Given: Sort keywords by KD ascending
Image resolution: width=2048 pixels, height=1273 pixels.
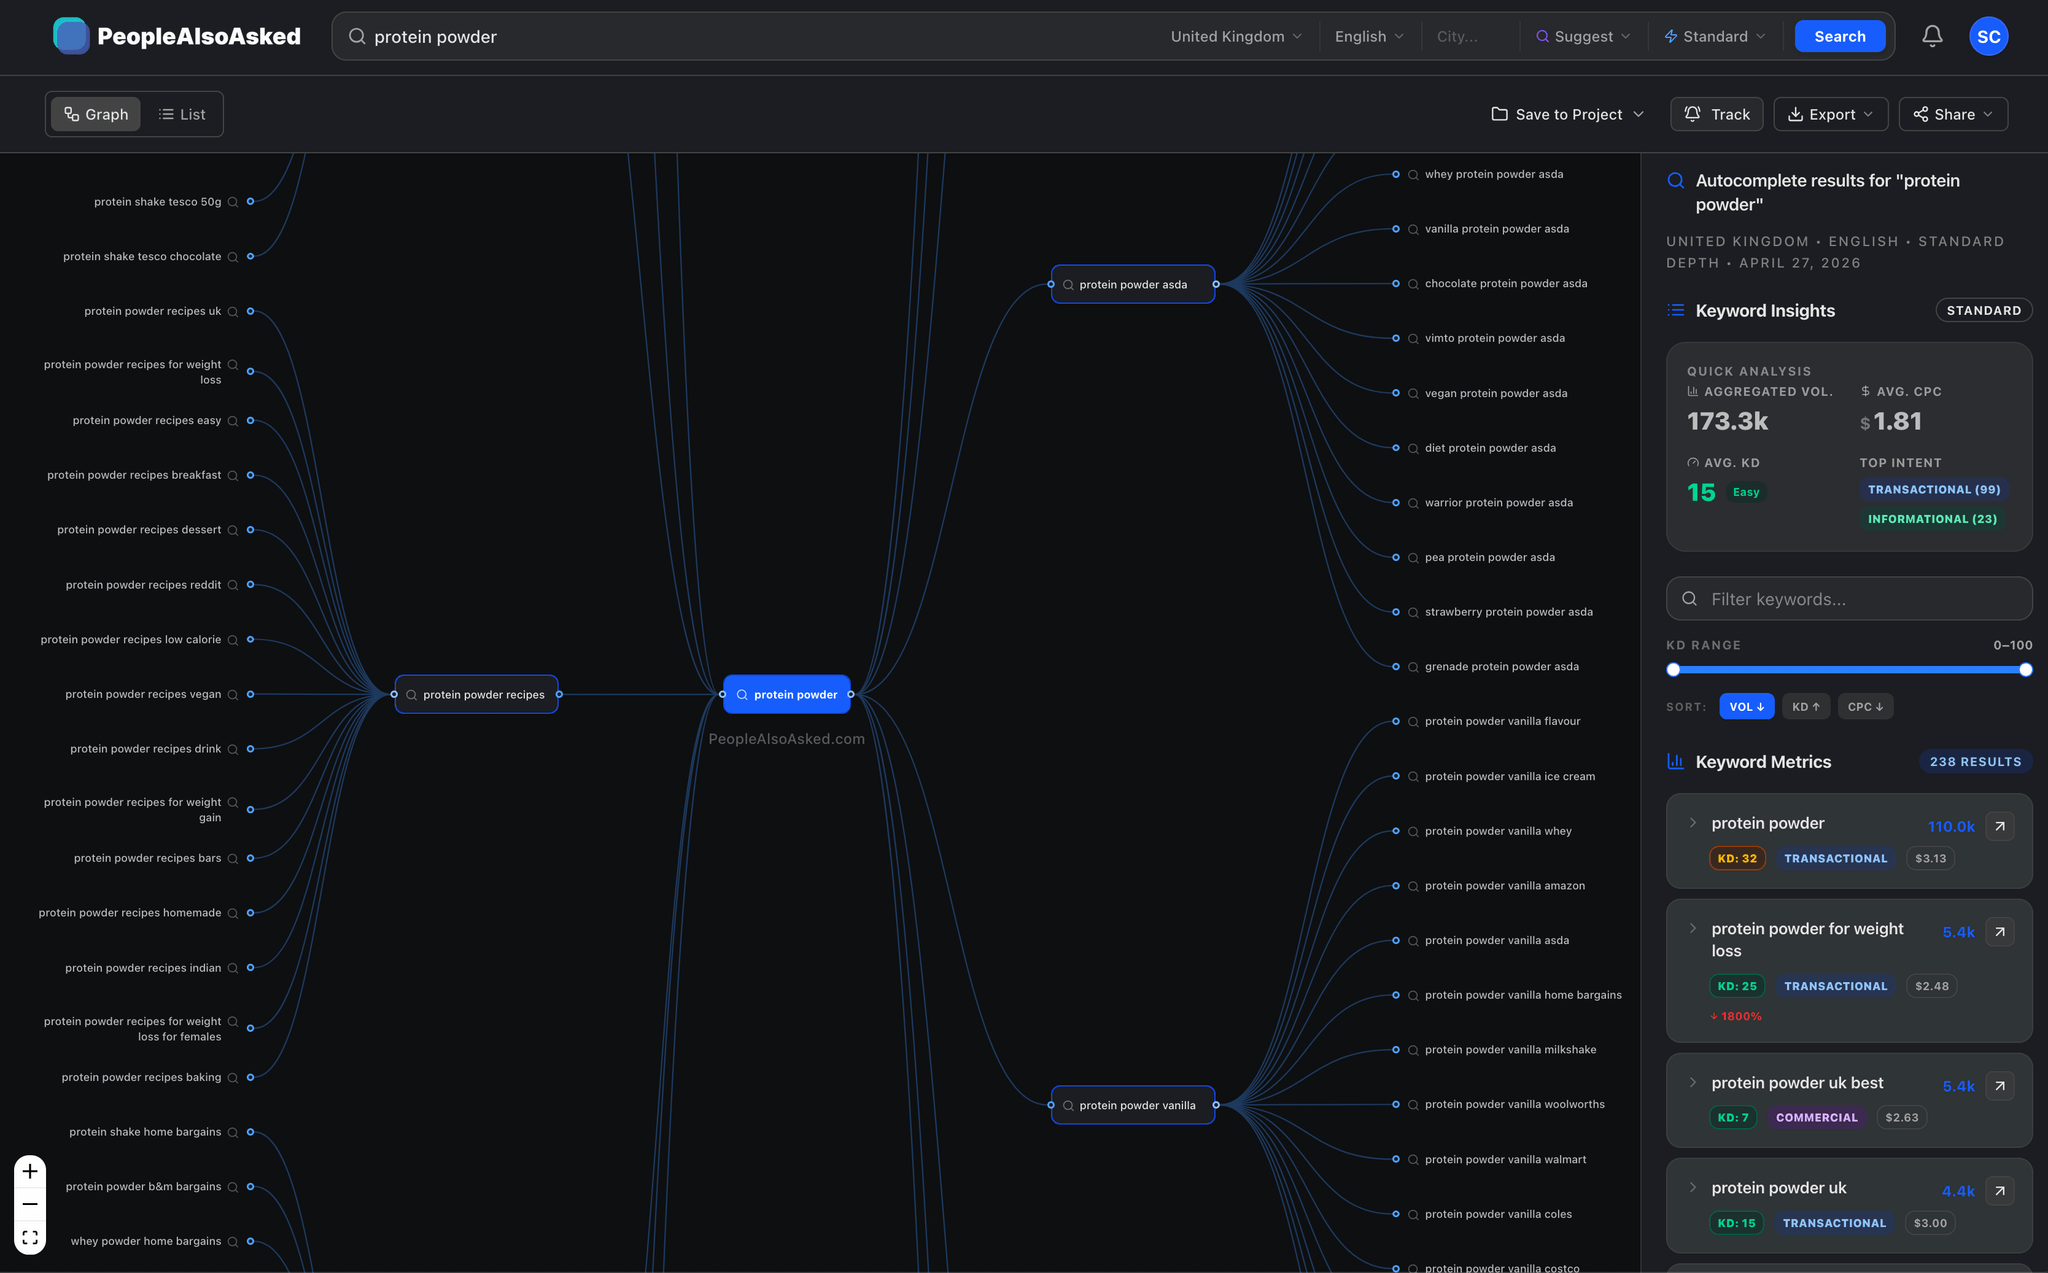Looking at the screenshot, I should click(x=1805, y=707).
